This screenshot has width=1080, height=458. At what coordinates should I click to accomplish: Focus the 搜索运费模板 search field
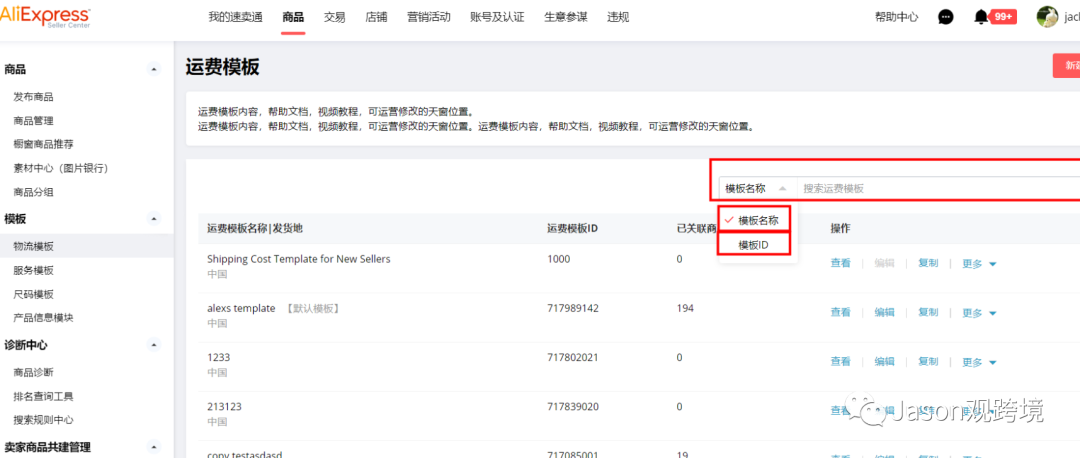point(938,188)
